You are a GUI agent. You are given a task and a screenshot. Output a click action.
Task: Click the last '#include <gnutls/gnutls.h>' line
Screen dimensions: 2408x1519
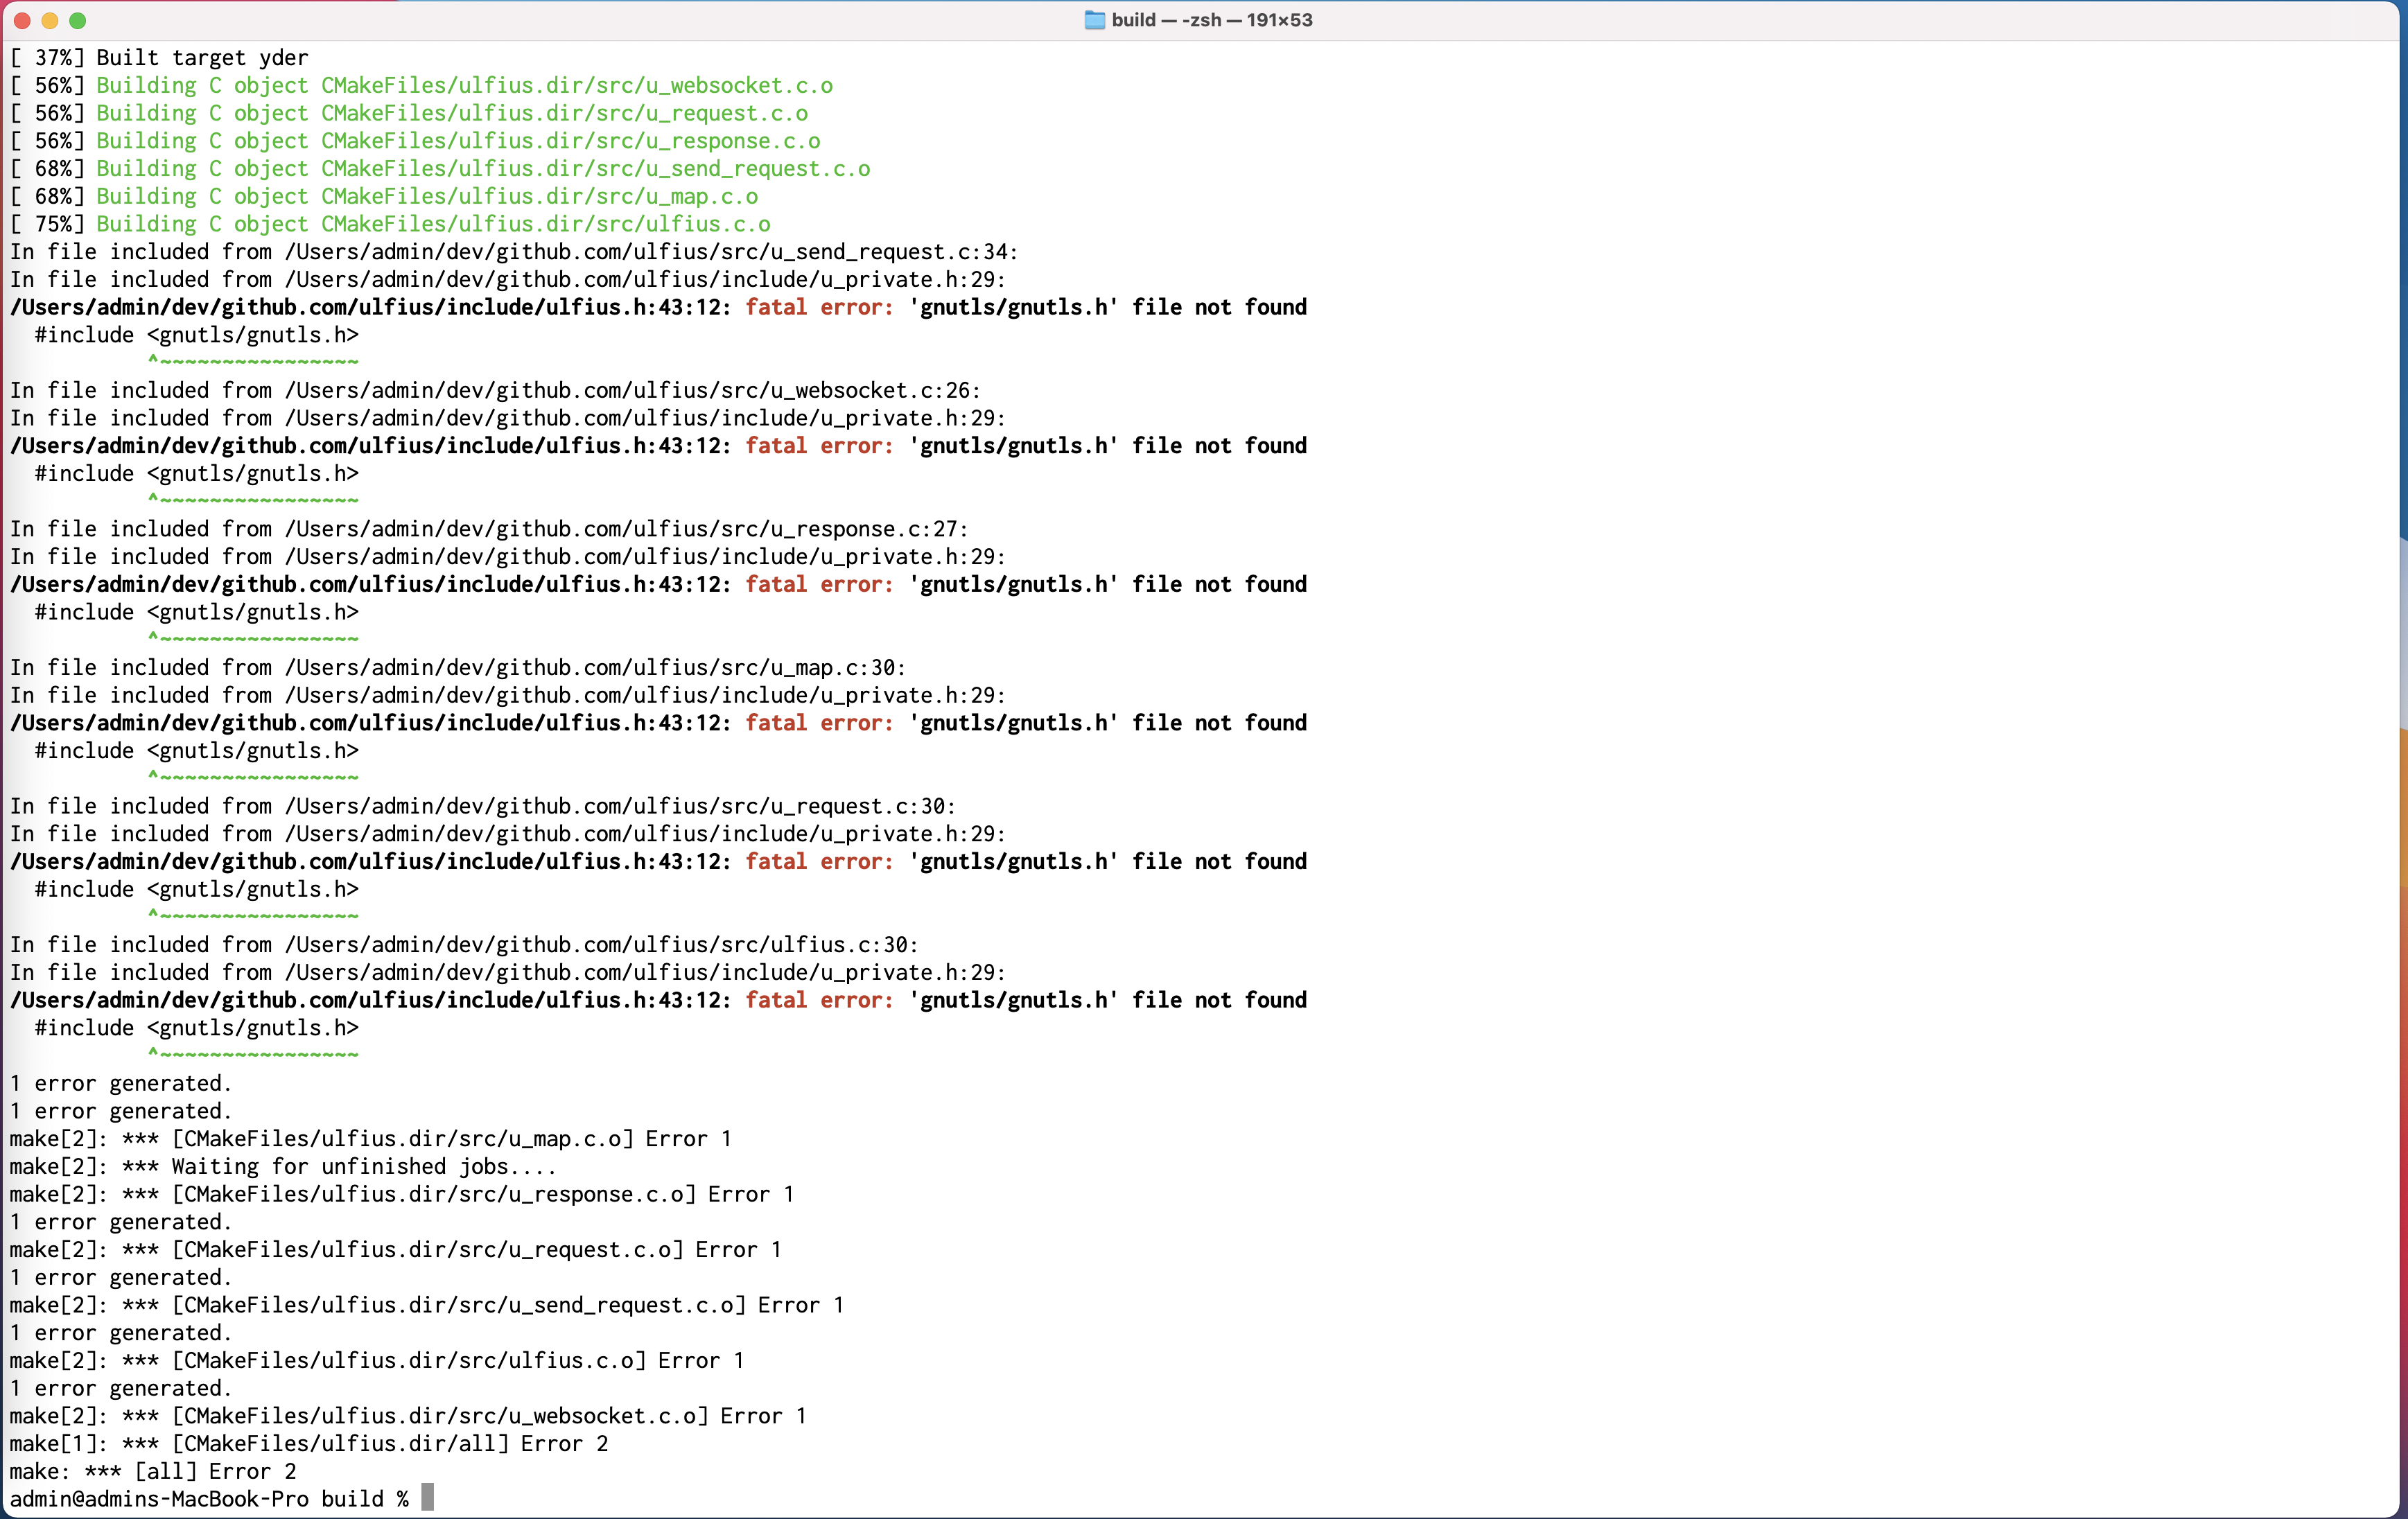(196, 1028)
